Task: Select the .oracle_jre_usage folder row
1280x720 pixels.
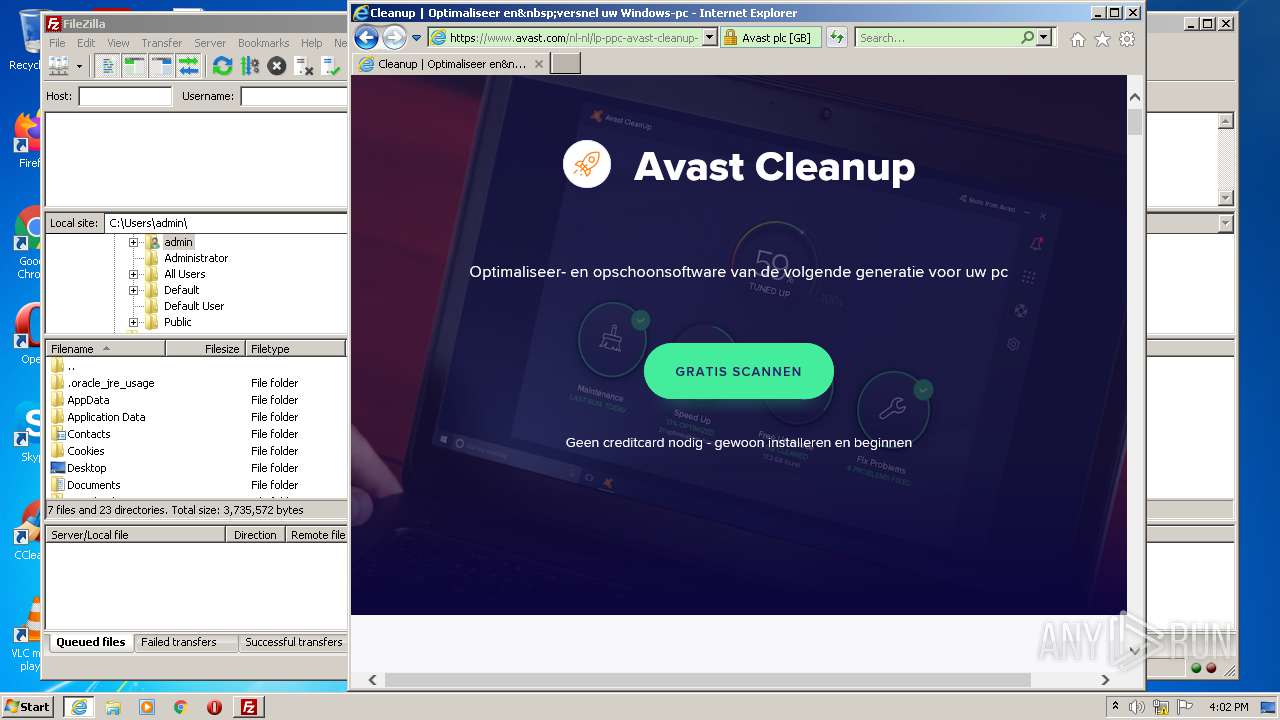Action: 196,383
